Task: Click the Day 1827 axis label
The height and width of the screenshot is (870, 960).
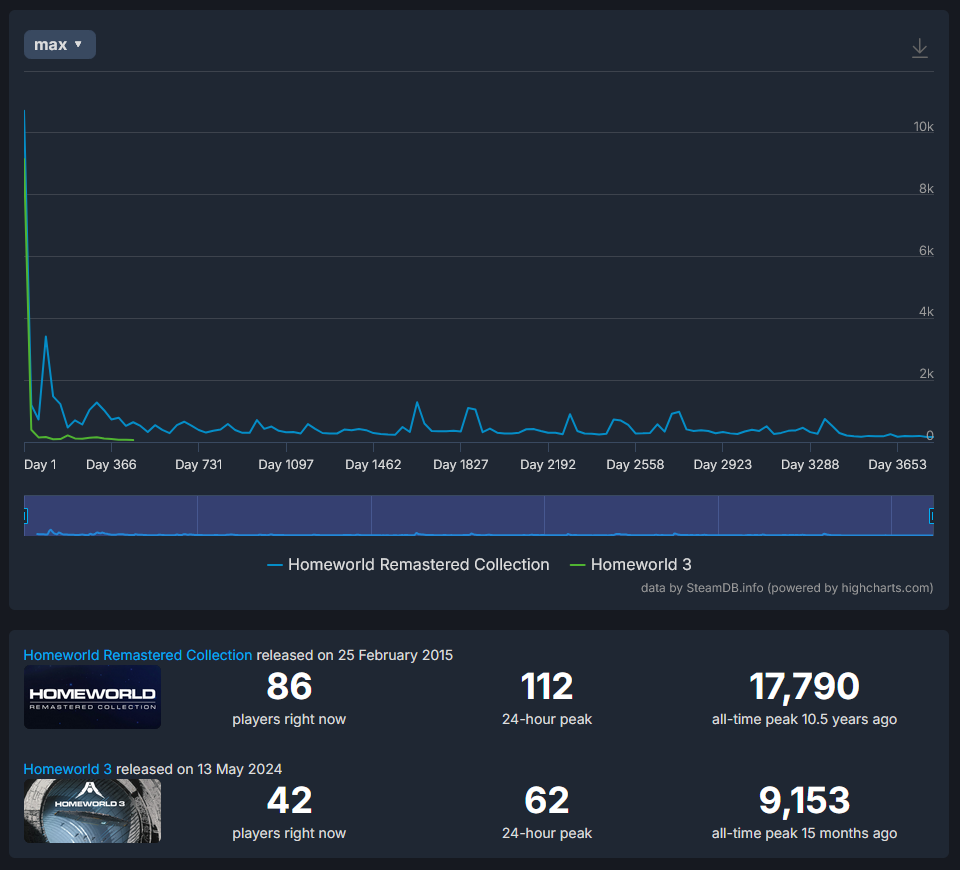Action: (x=460, y=465)
